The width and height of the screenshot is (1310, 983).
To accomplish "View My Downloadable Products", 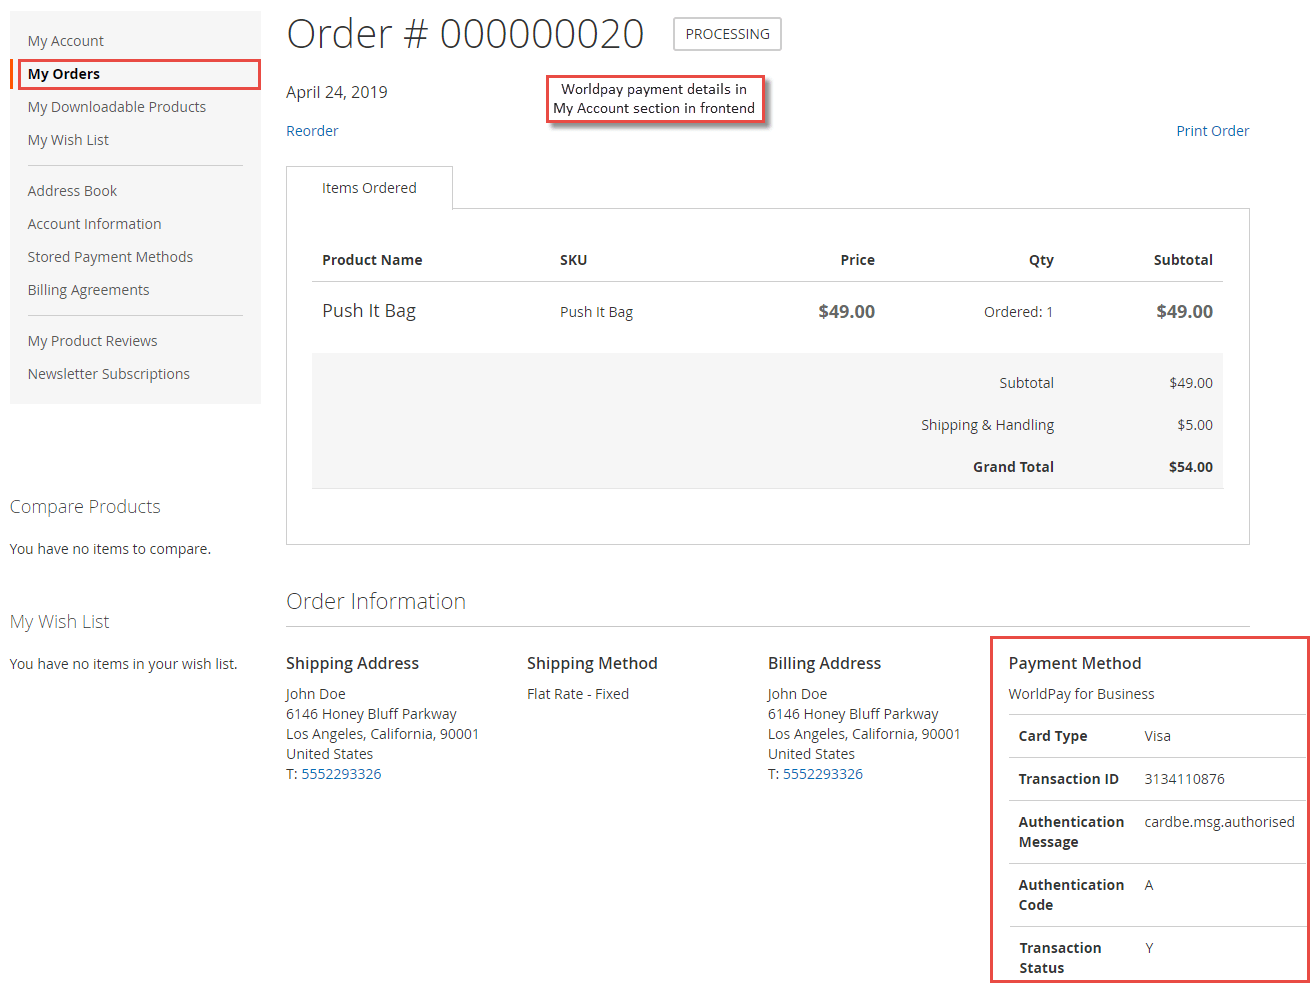I will coord(116,106).
